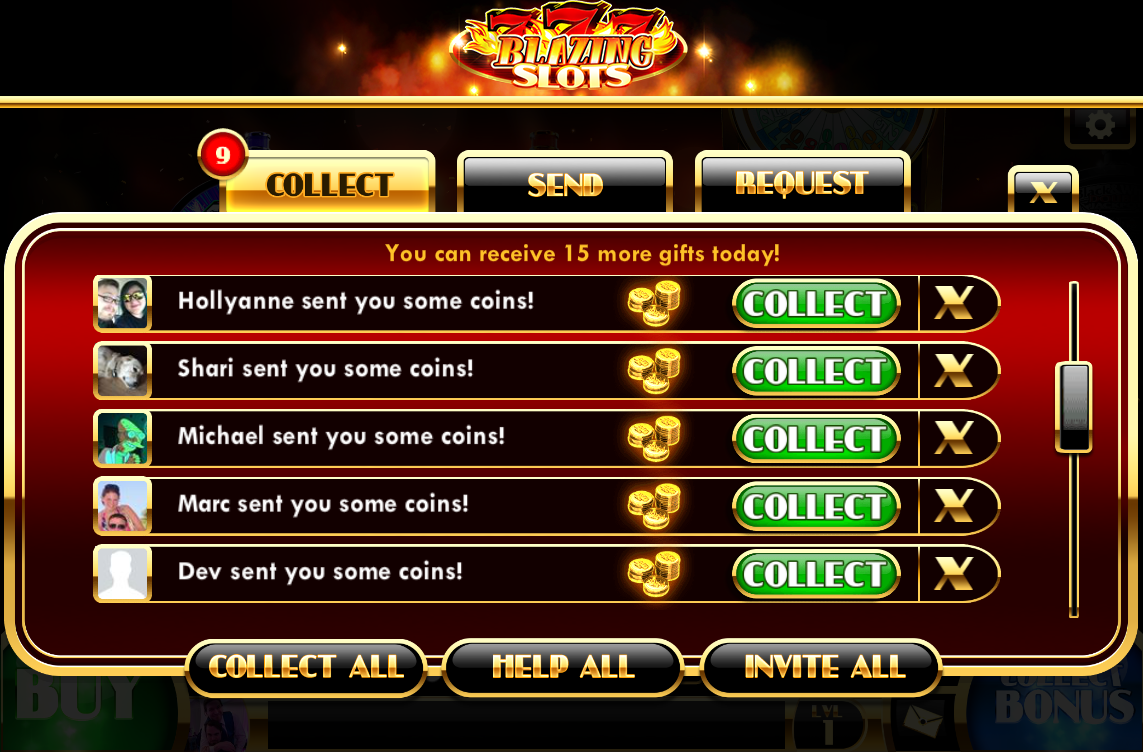Viewport: 1143px width, 752px height.
Task: Collect coins sent by Dev
Action: [x=816, y=573]
